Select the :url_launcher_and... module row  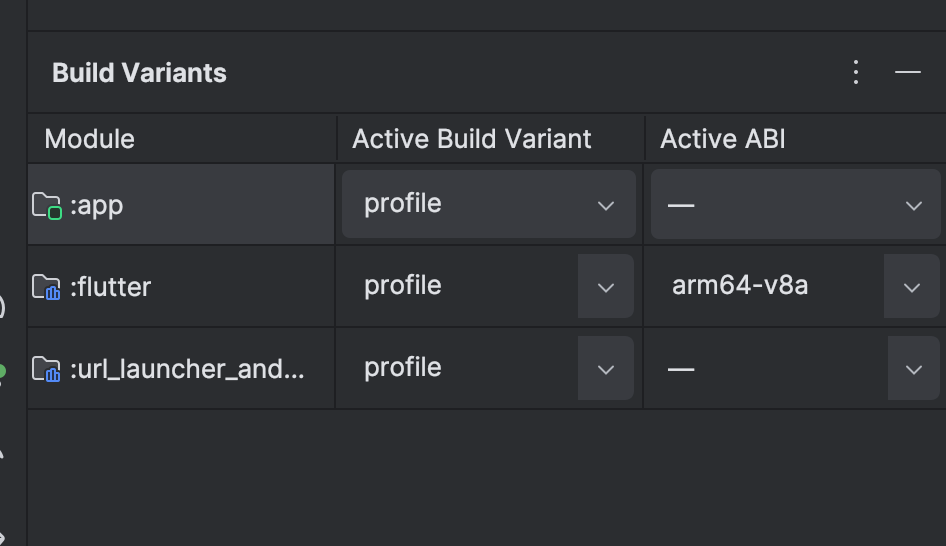[181, 369]
